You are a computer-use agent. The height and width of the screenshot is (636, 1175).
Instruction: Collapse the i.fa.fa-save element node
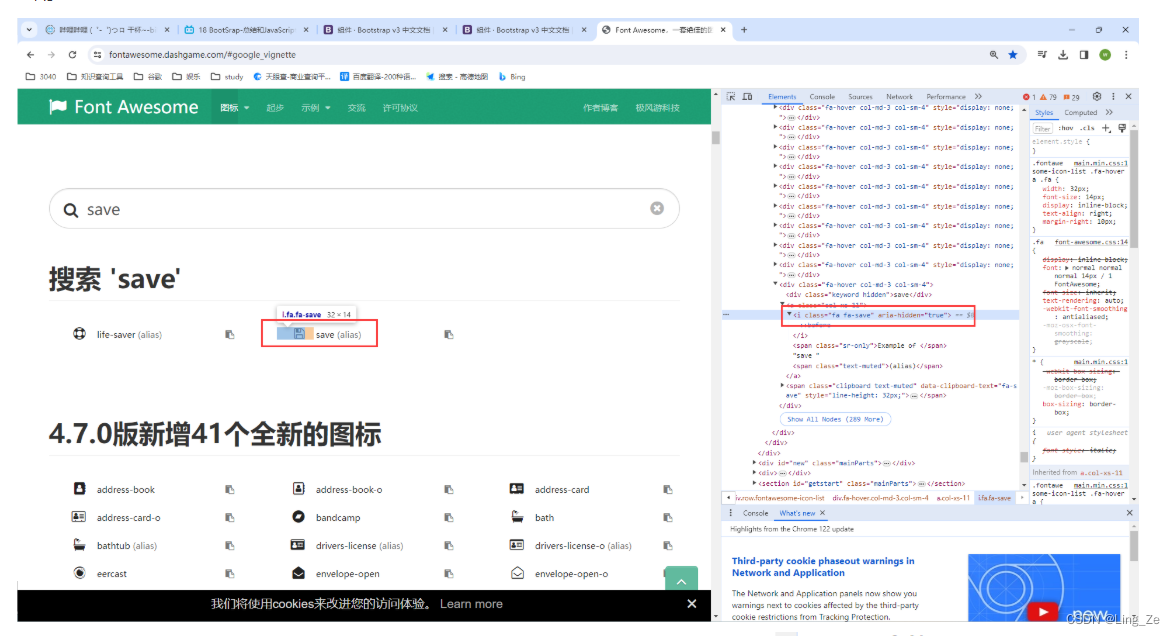coord(789,315)
